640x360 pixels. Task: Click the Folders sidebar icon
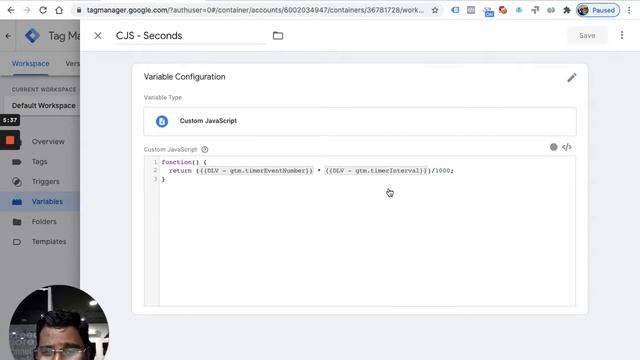tap(17, 222)
